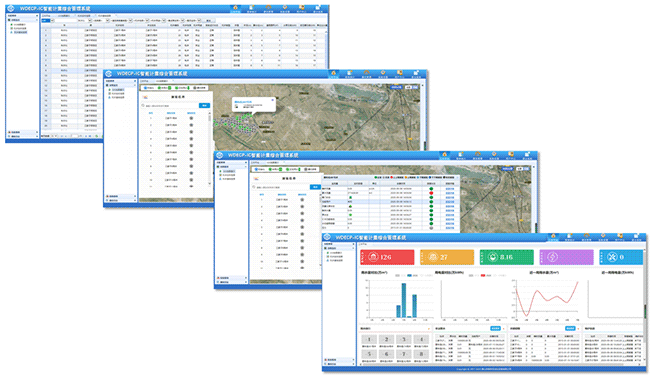Viewport: 650px width, 377px height.
Task: Click the WDECP-IC logo in top-left window
Action: click(x=11, y=8)
